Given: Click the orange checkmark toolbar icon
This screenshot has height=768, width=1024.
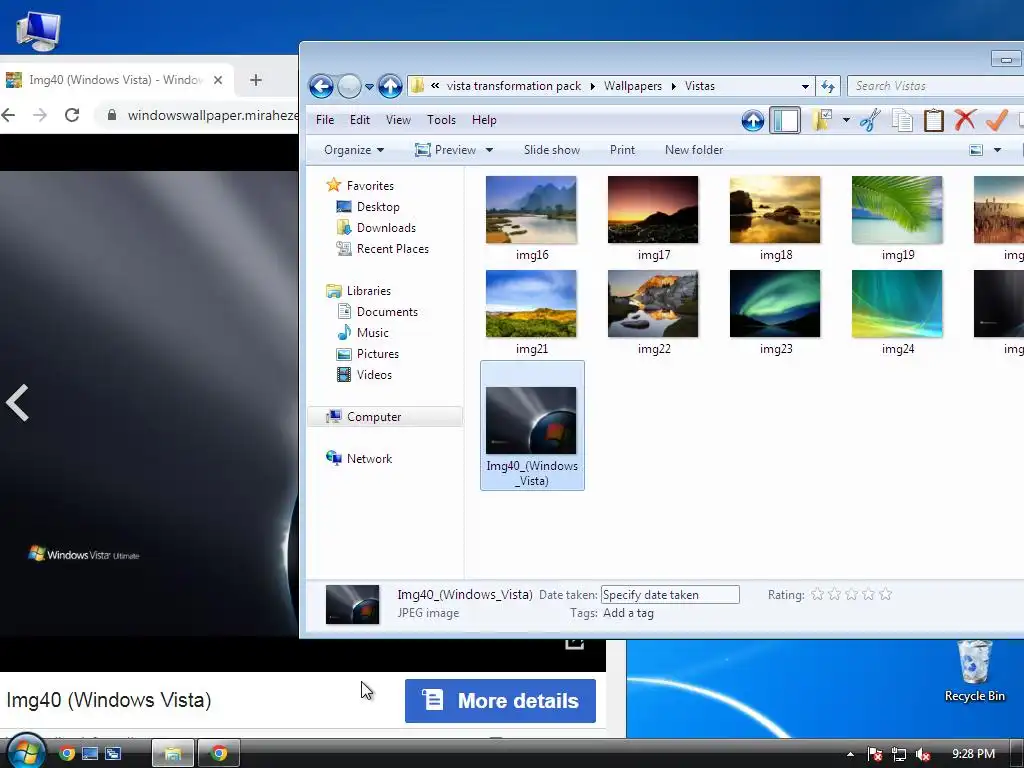Looking at the screenshot, I should 997,120.
